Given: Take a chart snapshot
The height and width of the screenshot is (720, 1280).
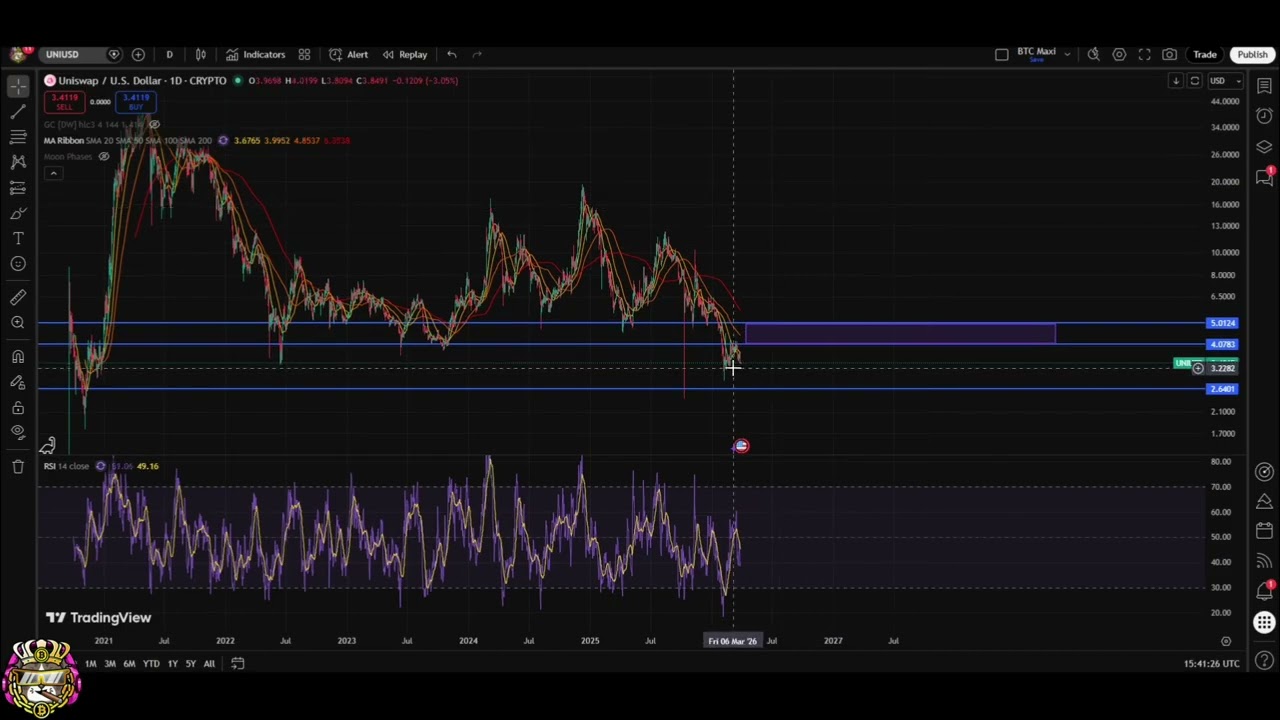Looking at the screenshot, I should [x=1169, y=54].
